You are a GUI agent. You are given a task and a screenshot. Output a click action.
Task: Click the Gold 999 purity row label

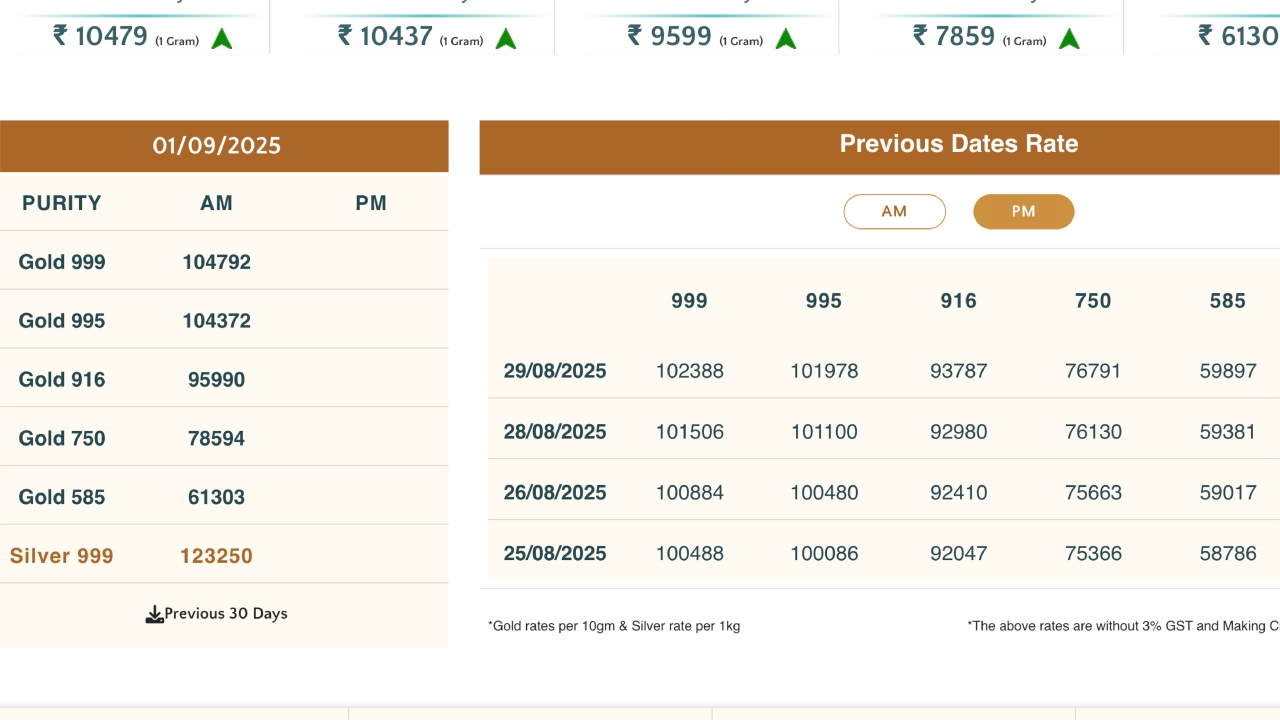(x=62, y=262)
